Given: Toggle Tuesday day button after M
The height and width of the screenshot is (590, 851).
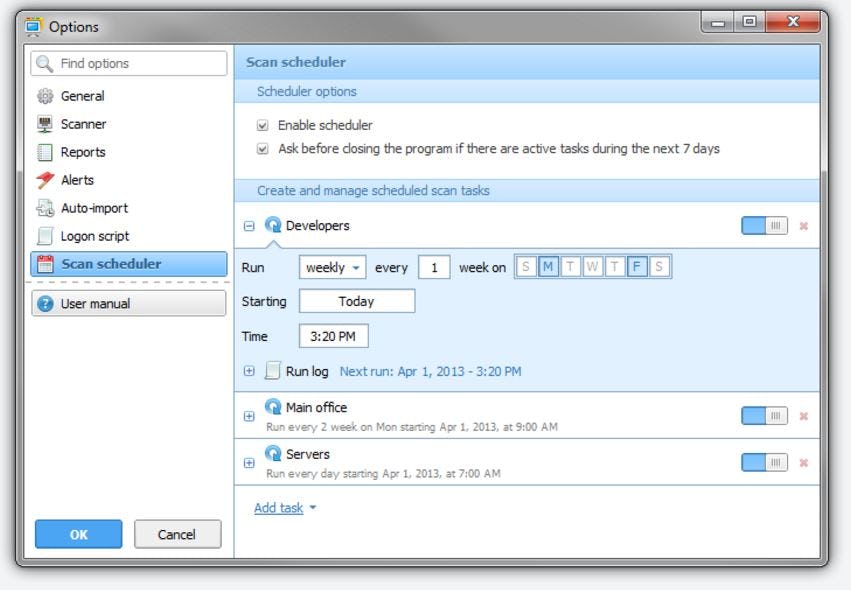Looking at the screenshot, I should coord(570,267).
